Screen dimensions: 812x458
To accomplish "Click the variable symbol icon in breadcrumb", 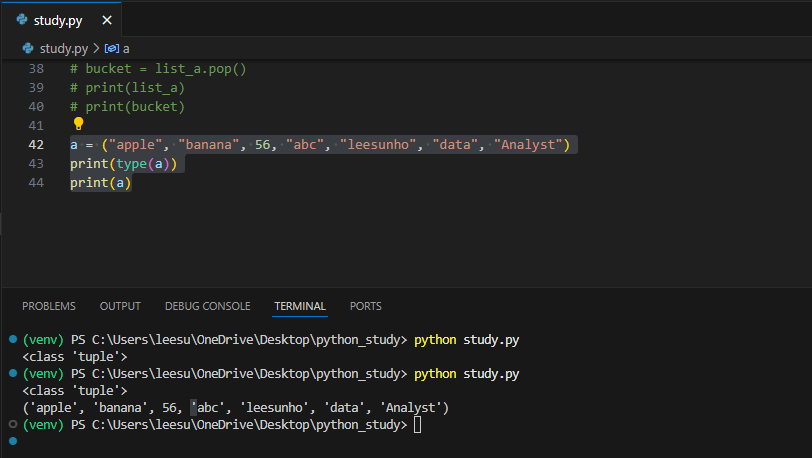I will pos(111,49).
